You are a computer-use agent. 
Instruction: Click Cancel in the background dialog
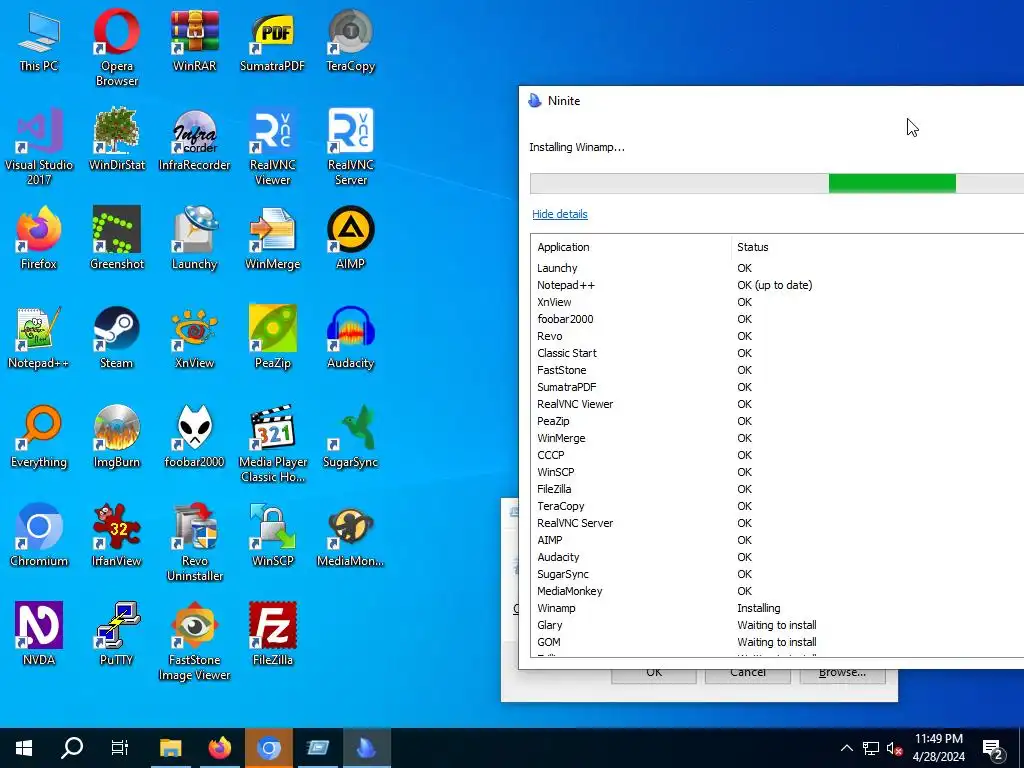tap(748, 676)
